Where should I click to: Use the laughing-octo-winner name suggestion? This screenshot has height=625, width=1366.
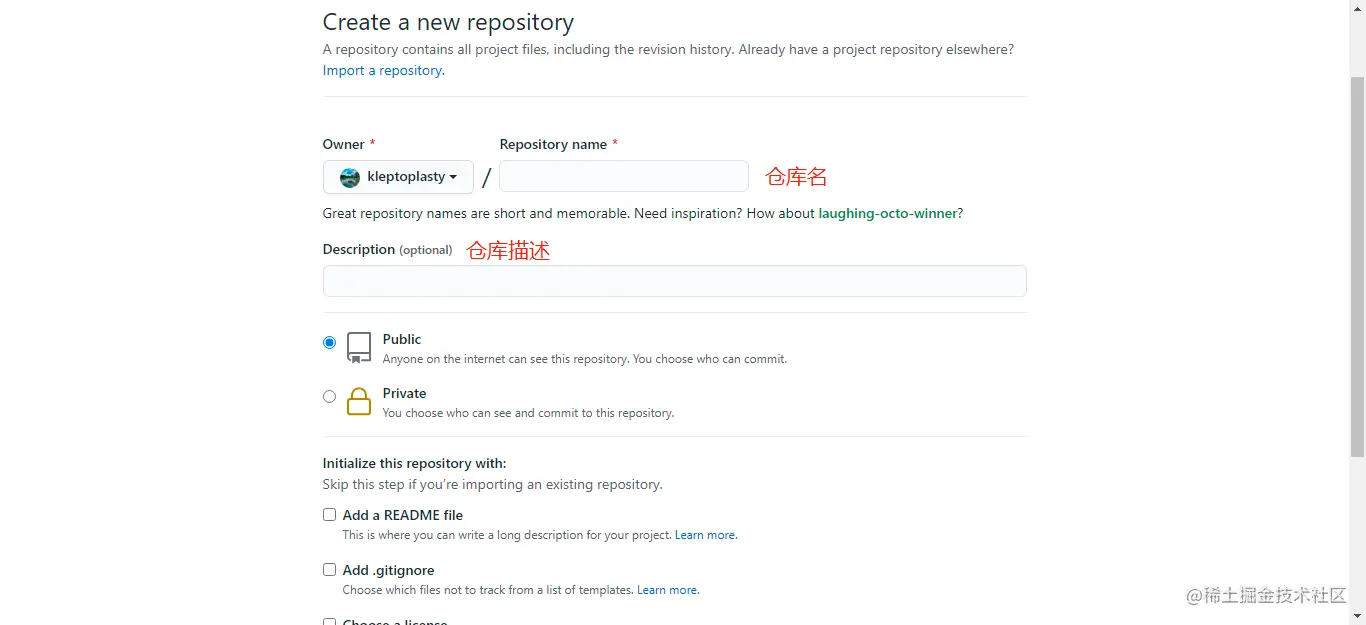tap(887, 213)
